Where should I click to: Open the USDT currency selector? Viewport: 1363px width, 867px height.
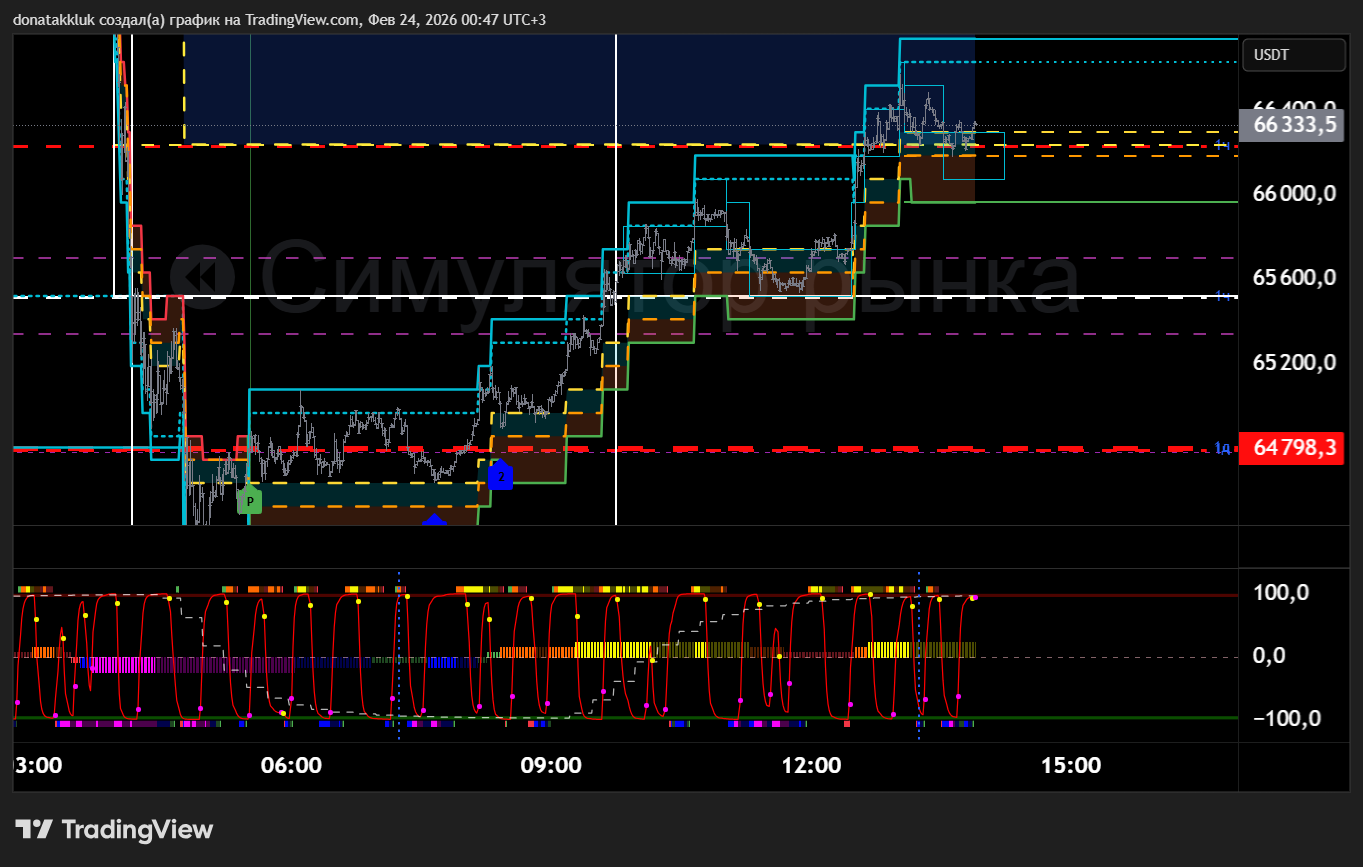1293,55
